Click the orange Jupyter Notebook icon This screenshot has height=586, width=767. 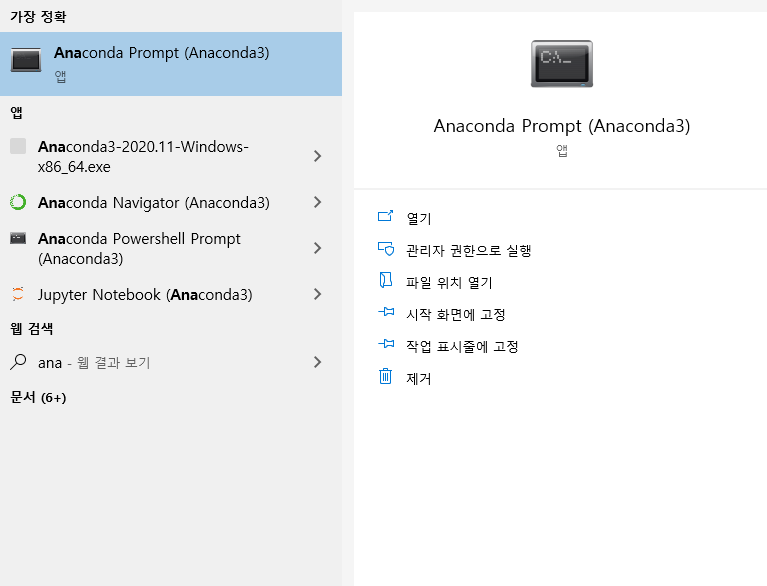pos(18,294)
